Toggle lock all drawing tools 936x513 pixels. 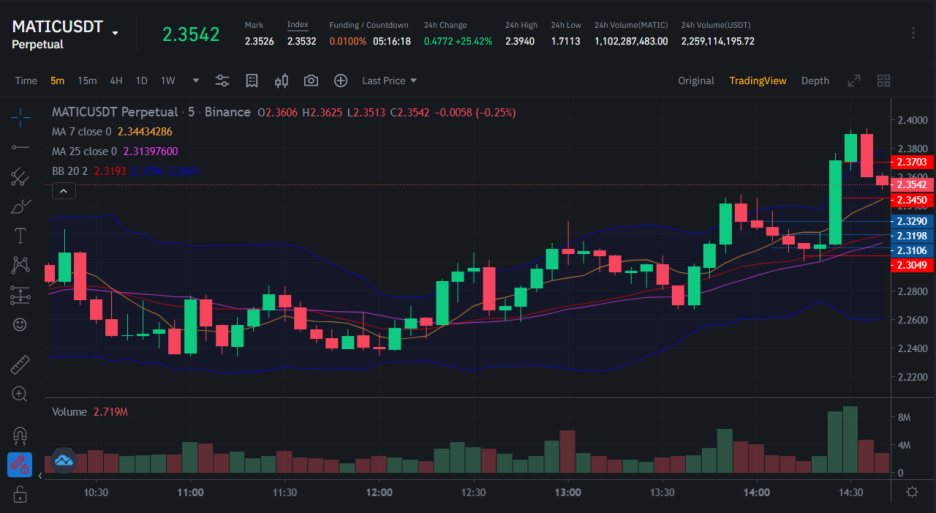[20, 494]
